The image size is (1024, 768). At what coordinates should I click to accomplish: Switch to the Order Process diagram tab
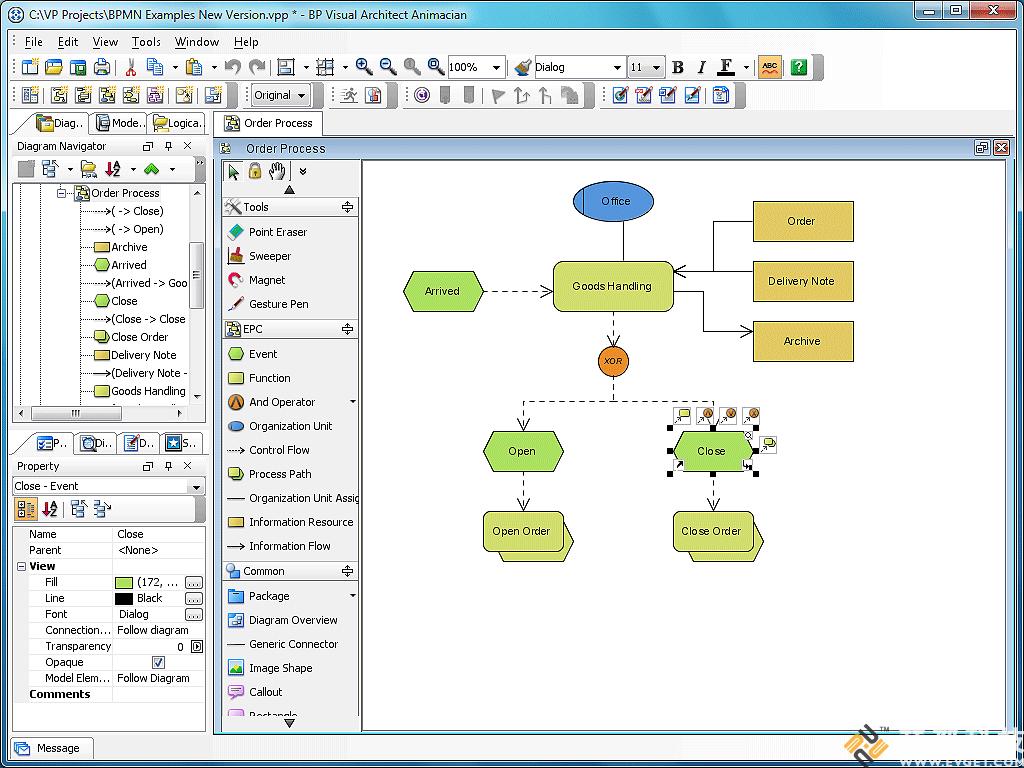coord(268,123)
